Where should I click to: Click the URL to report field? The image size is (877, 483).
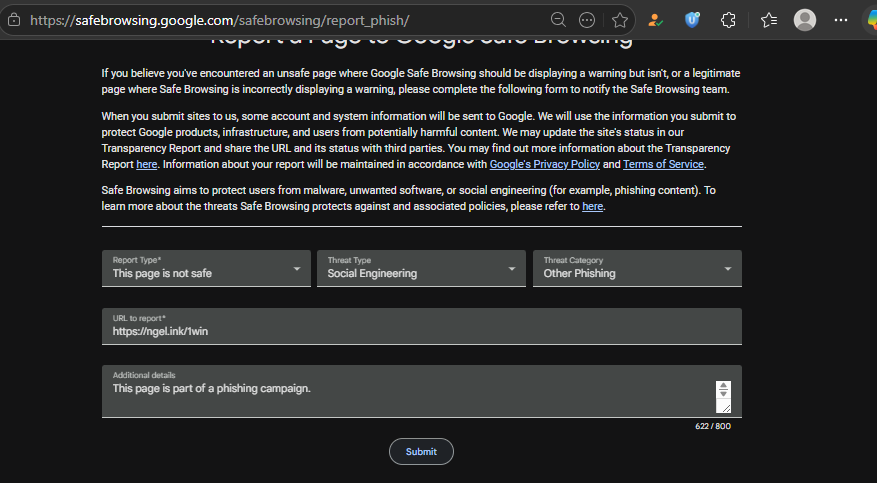pos(422,326)
